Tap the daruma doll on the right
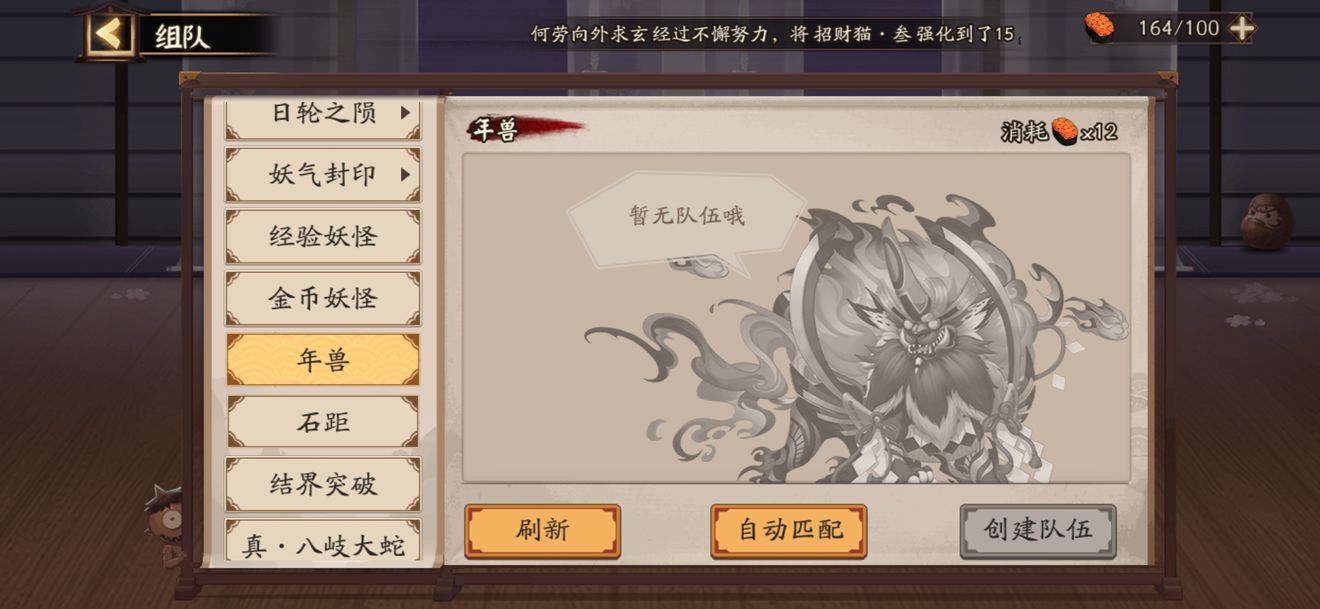1320x609 pixels. (1266, 221)
